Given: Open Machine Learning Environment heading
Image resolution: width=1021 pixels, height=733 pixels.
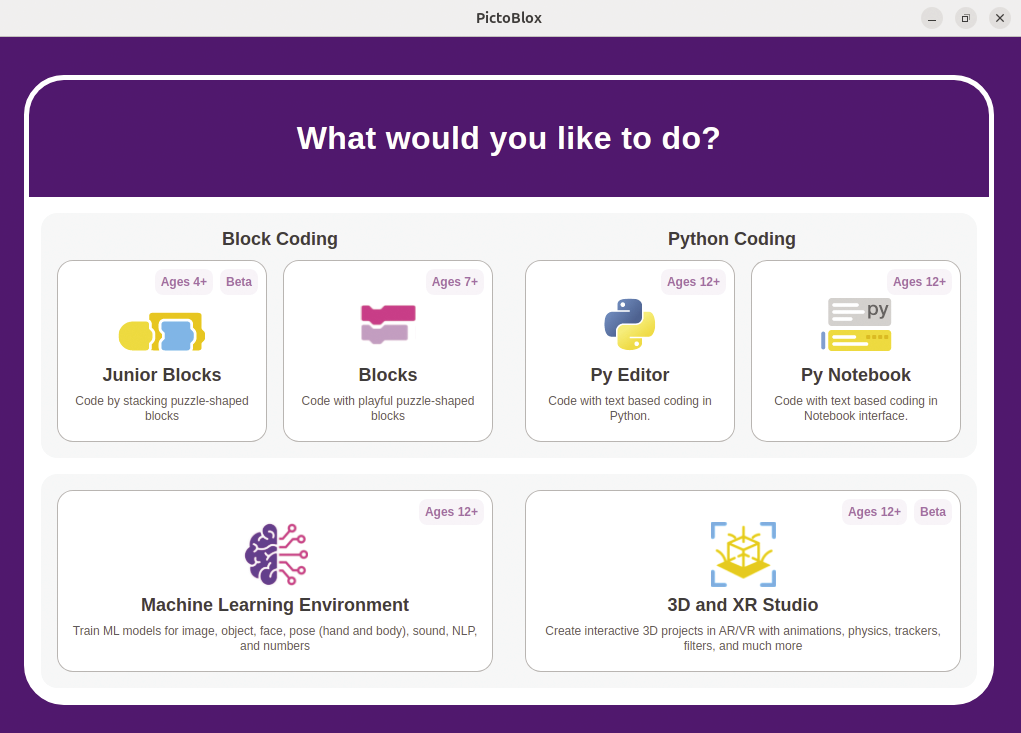Looking at the screenshot, I should pyautogui.click(x=275, y=605).
